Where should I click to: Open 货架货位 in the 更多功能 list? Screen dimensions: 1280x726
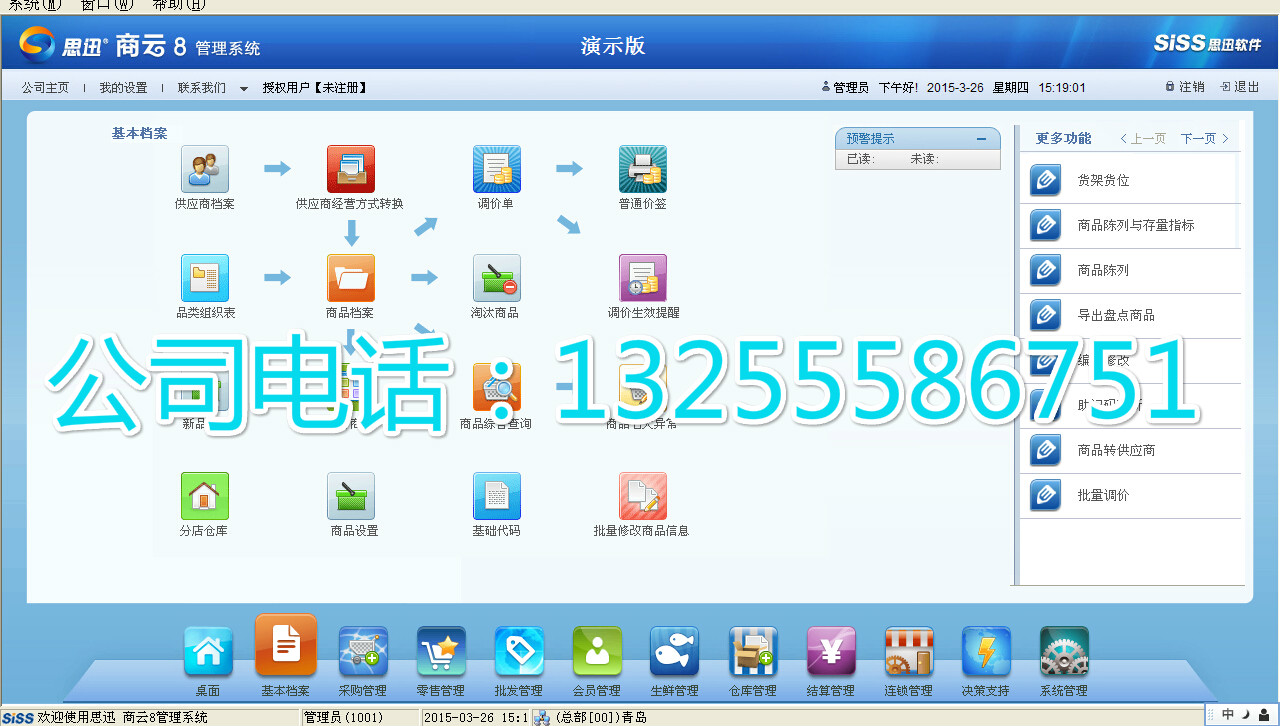click(1130, 181)
